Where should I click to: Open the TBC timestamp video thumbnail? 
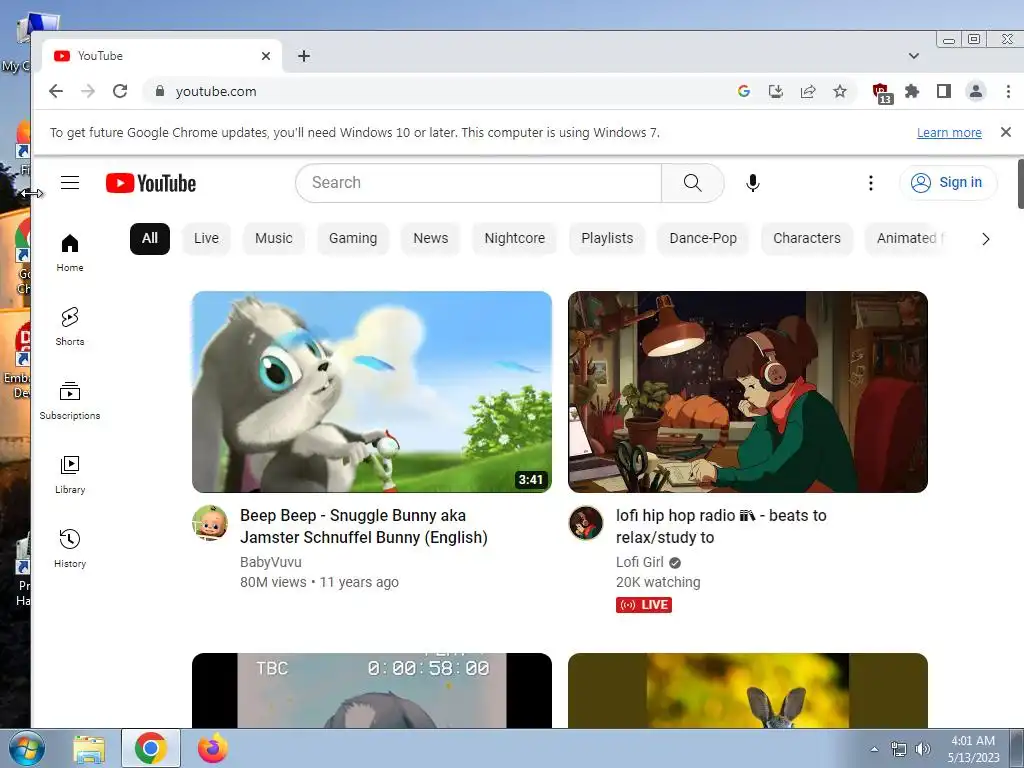pyautogui.click(x=372, y=691)
